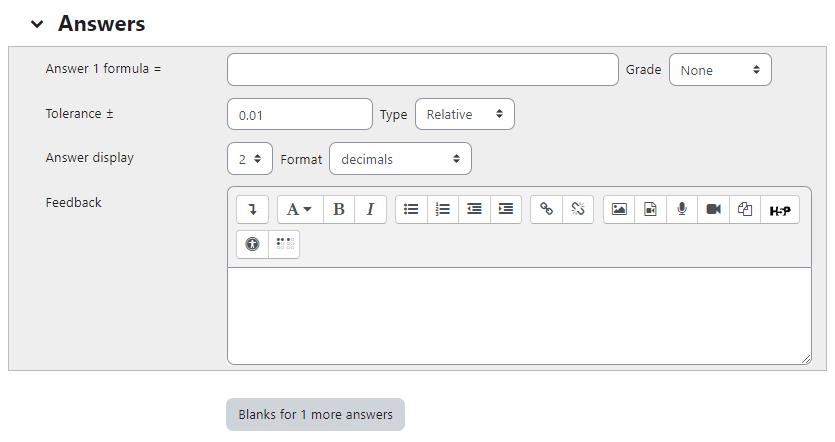Viewport: 835px width, 442px height.
Task: Toggle bold formatting in Feedback editor
Action: point(339,209)
